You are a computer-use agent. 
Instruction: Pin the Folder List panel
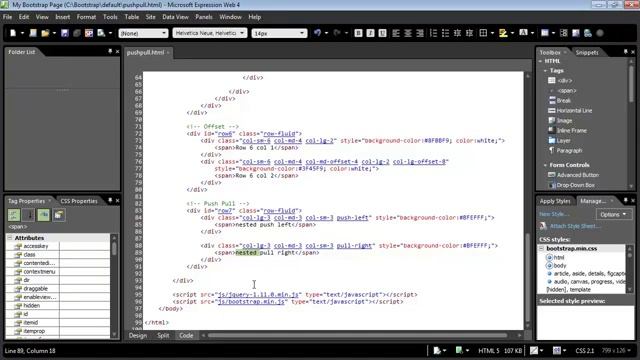tap(110, 51)
